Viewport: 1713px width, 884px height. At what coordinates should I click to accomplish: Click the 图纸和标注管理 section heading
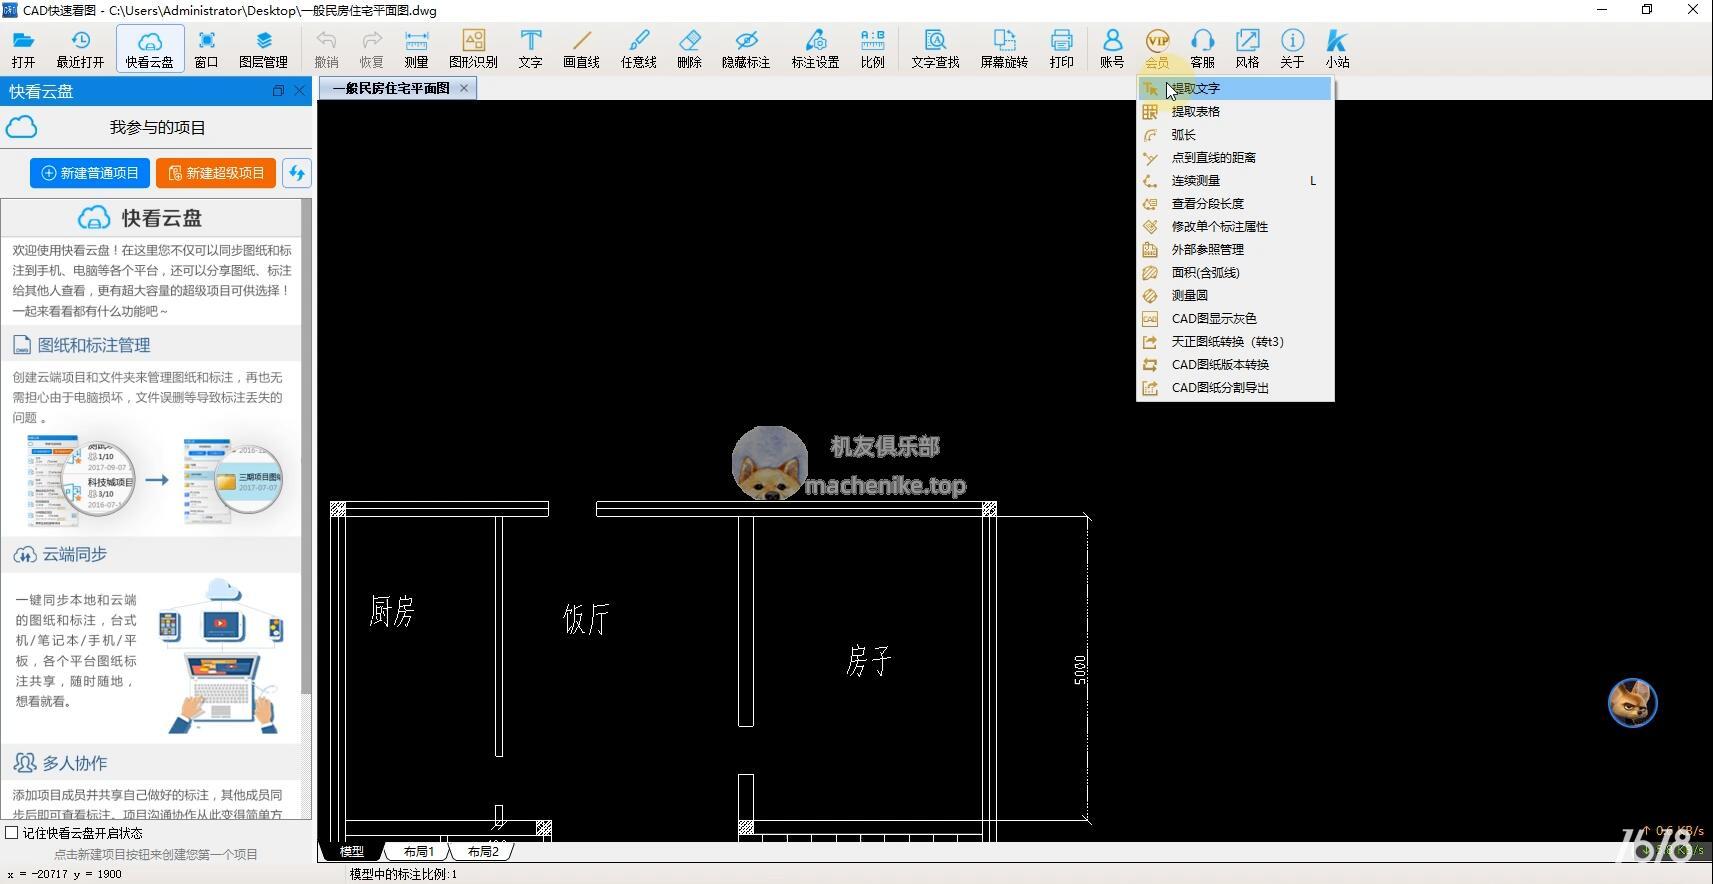94,345
